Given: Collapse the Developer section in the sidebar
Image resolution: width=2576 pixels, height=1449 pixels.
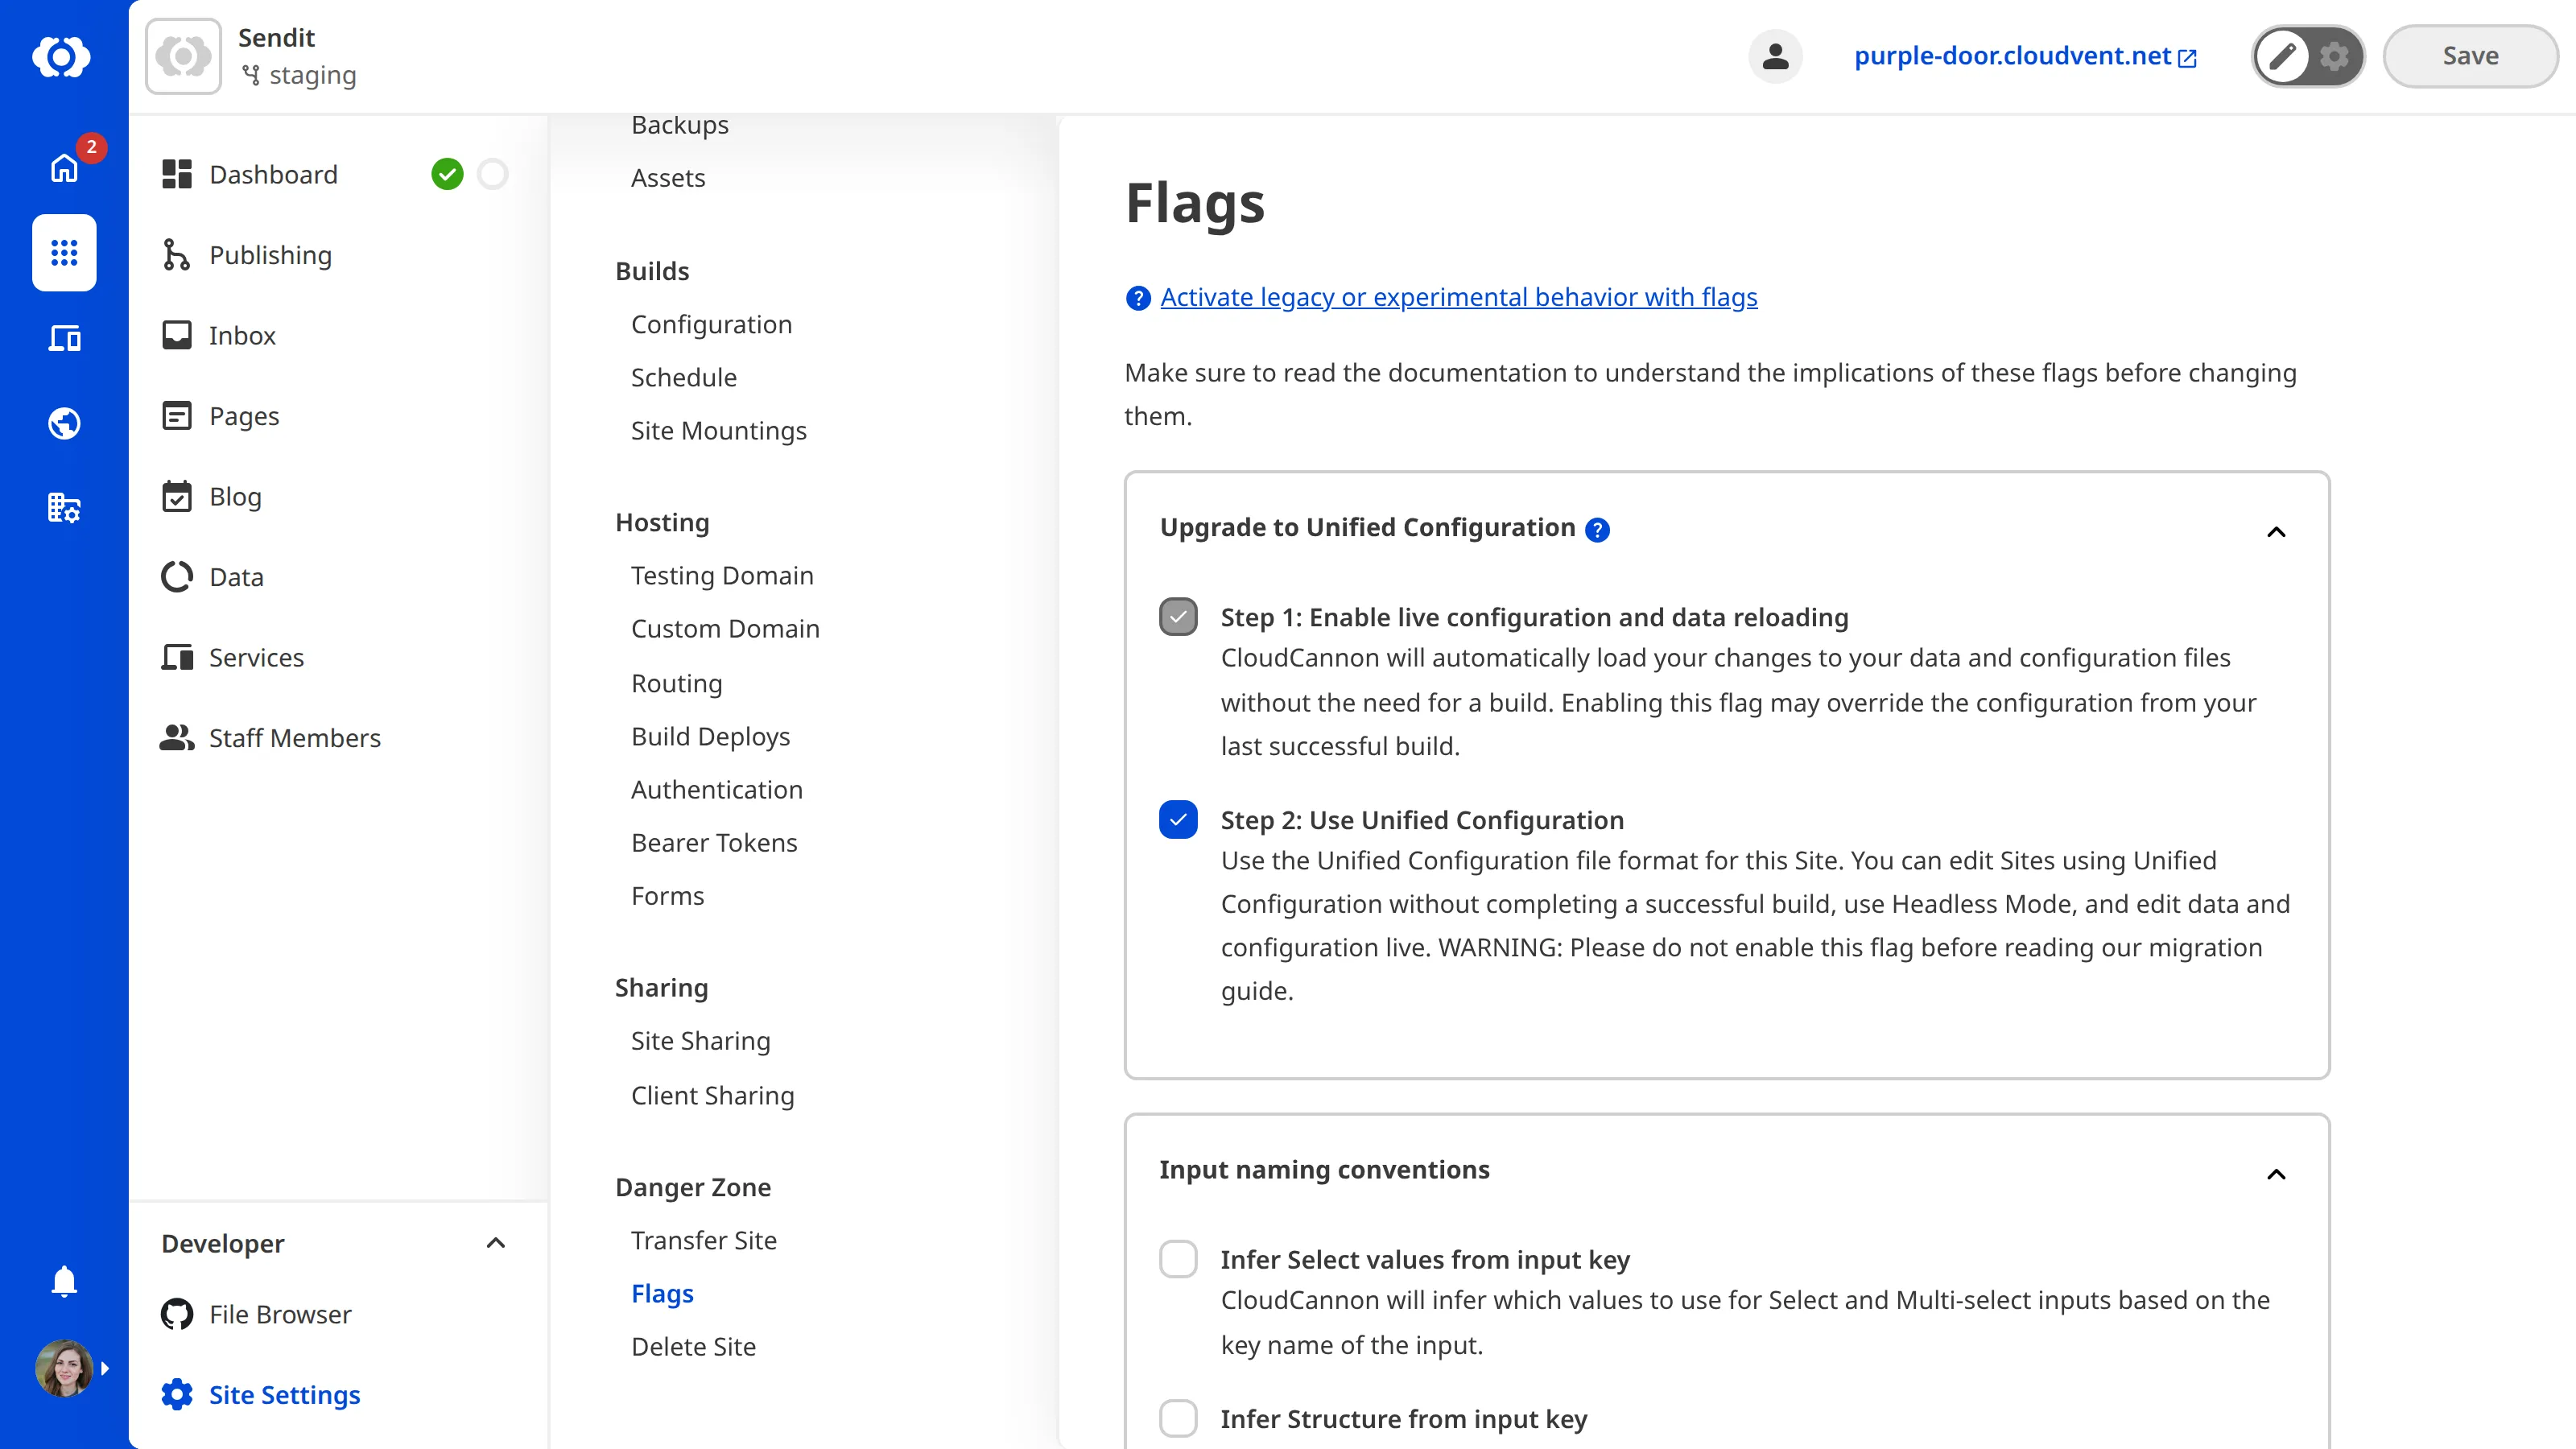Looking at the screenshot, I should coord(495,1243).
